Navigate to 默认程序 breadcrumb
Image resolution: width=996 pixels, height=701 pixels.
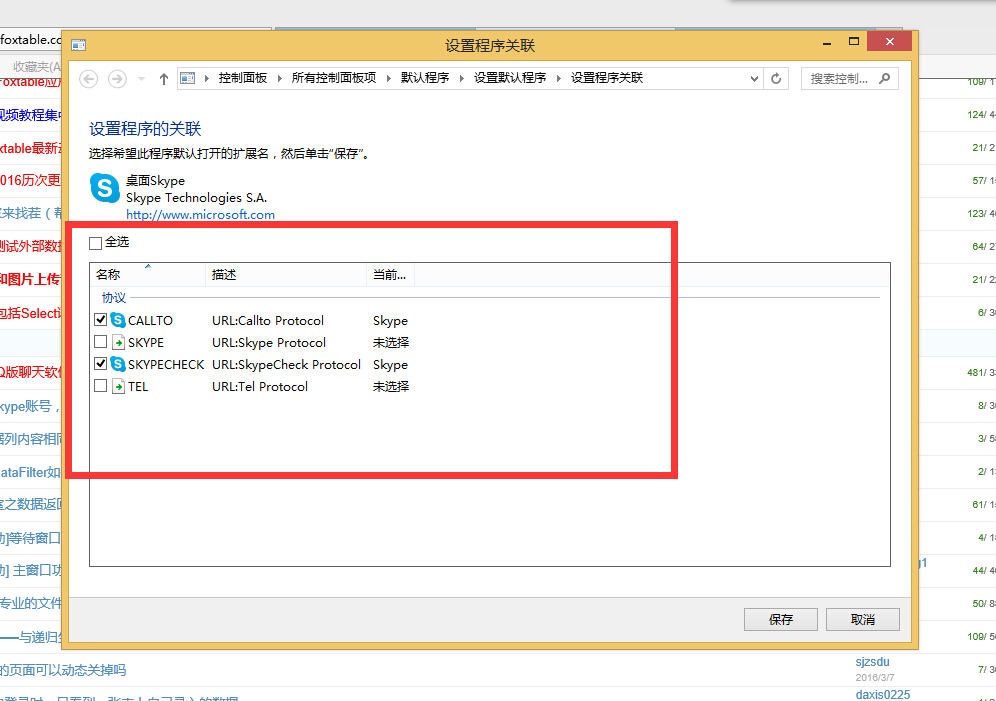pos(424,78)
